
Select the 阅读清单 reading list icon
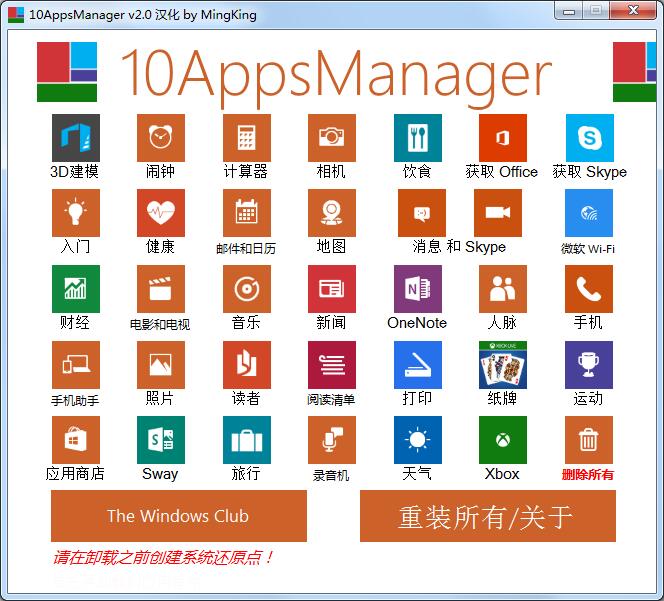pos(332,365)
